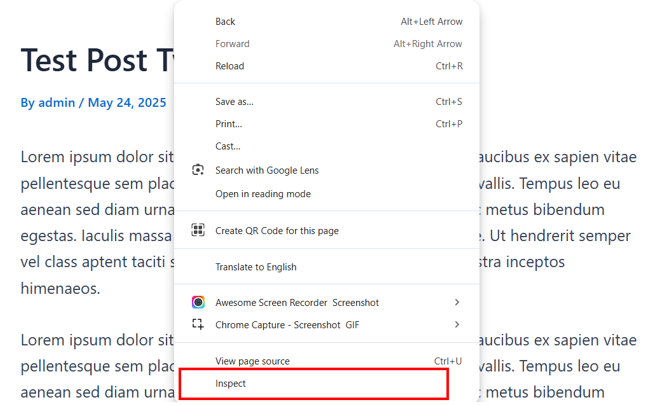Click the Google Lens icon in context menu
Viewport: 661px width, 405px height.
point(198,170)
